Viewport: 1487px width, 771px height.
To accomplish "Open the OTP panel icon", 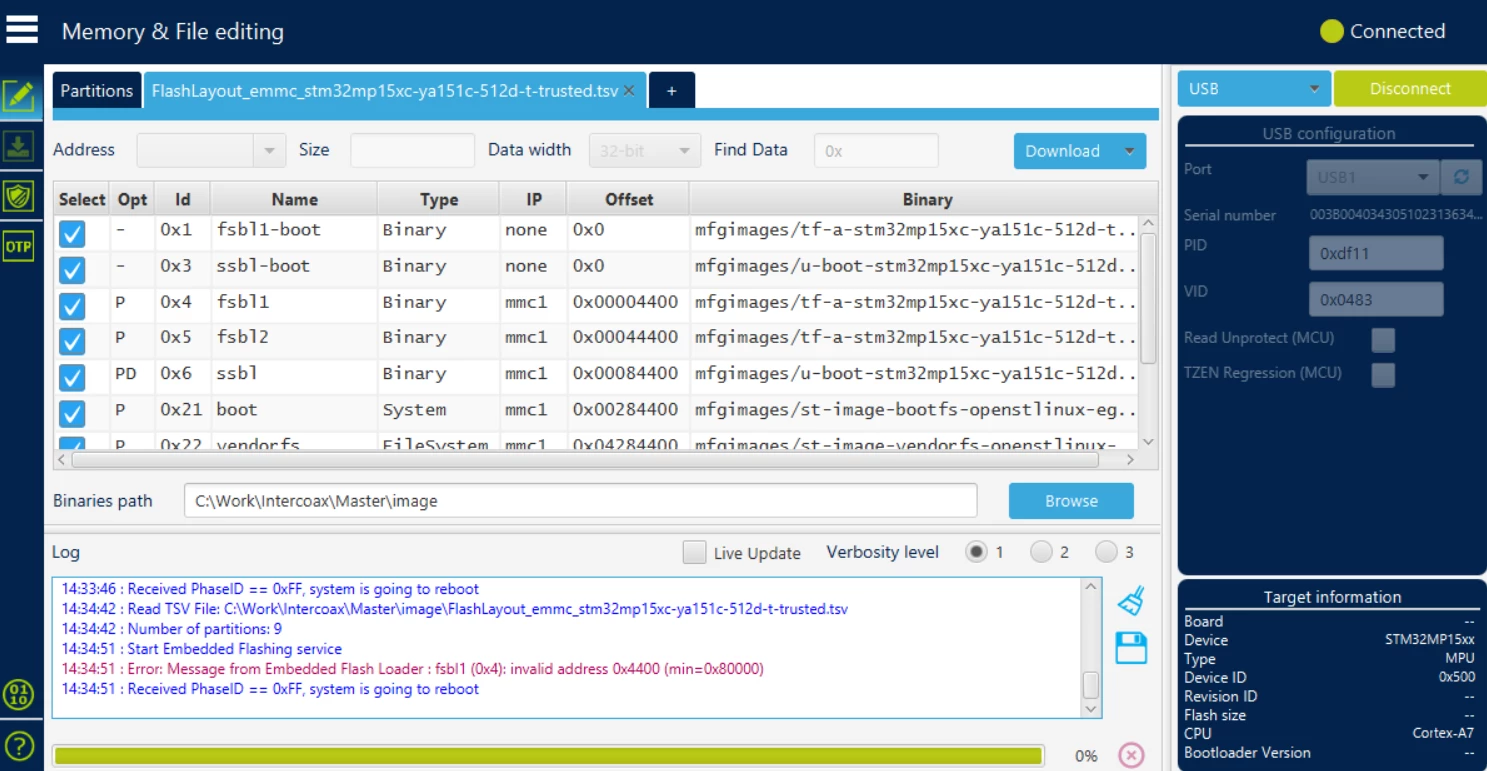I will (19, 246).
